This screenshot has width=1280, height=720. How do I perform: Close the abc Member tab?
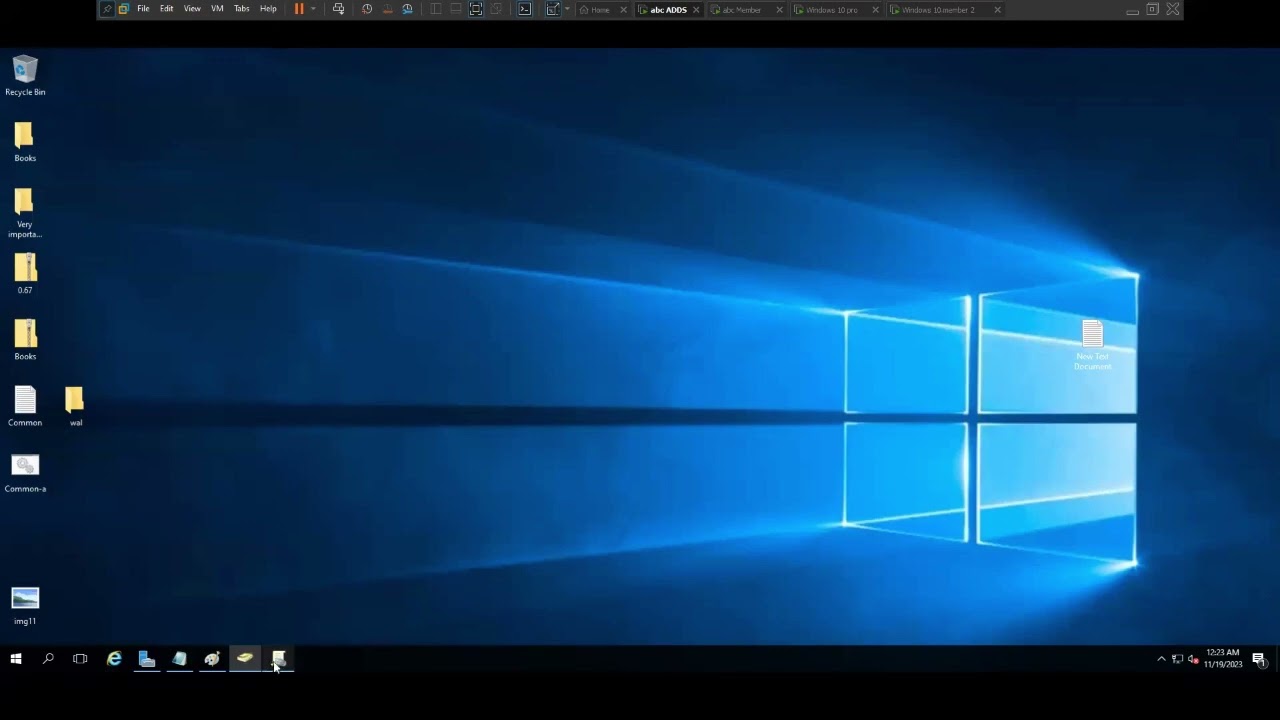coord(779,10)
